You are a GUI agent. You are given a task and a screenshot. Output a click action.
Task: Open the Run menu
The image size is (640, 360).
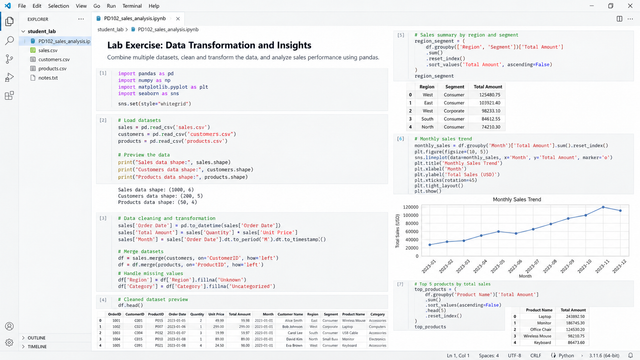point(111,6)
